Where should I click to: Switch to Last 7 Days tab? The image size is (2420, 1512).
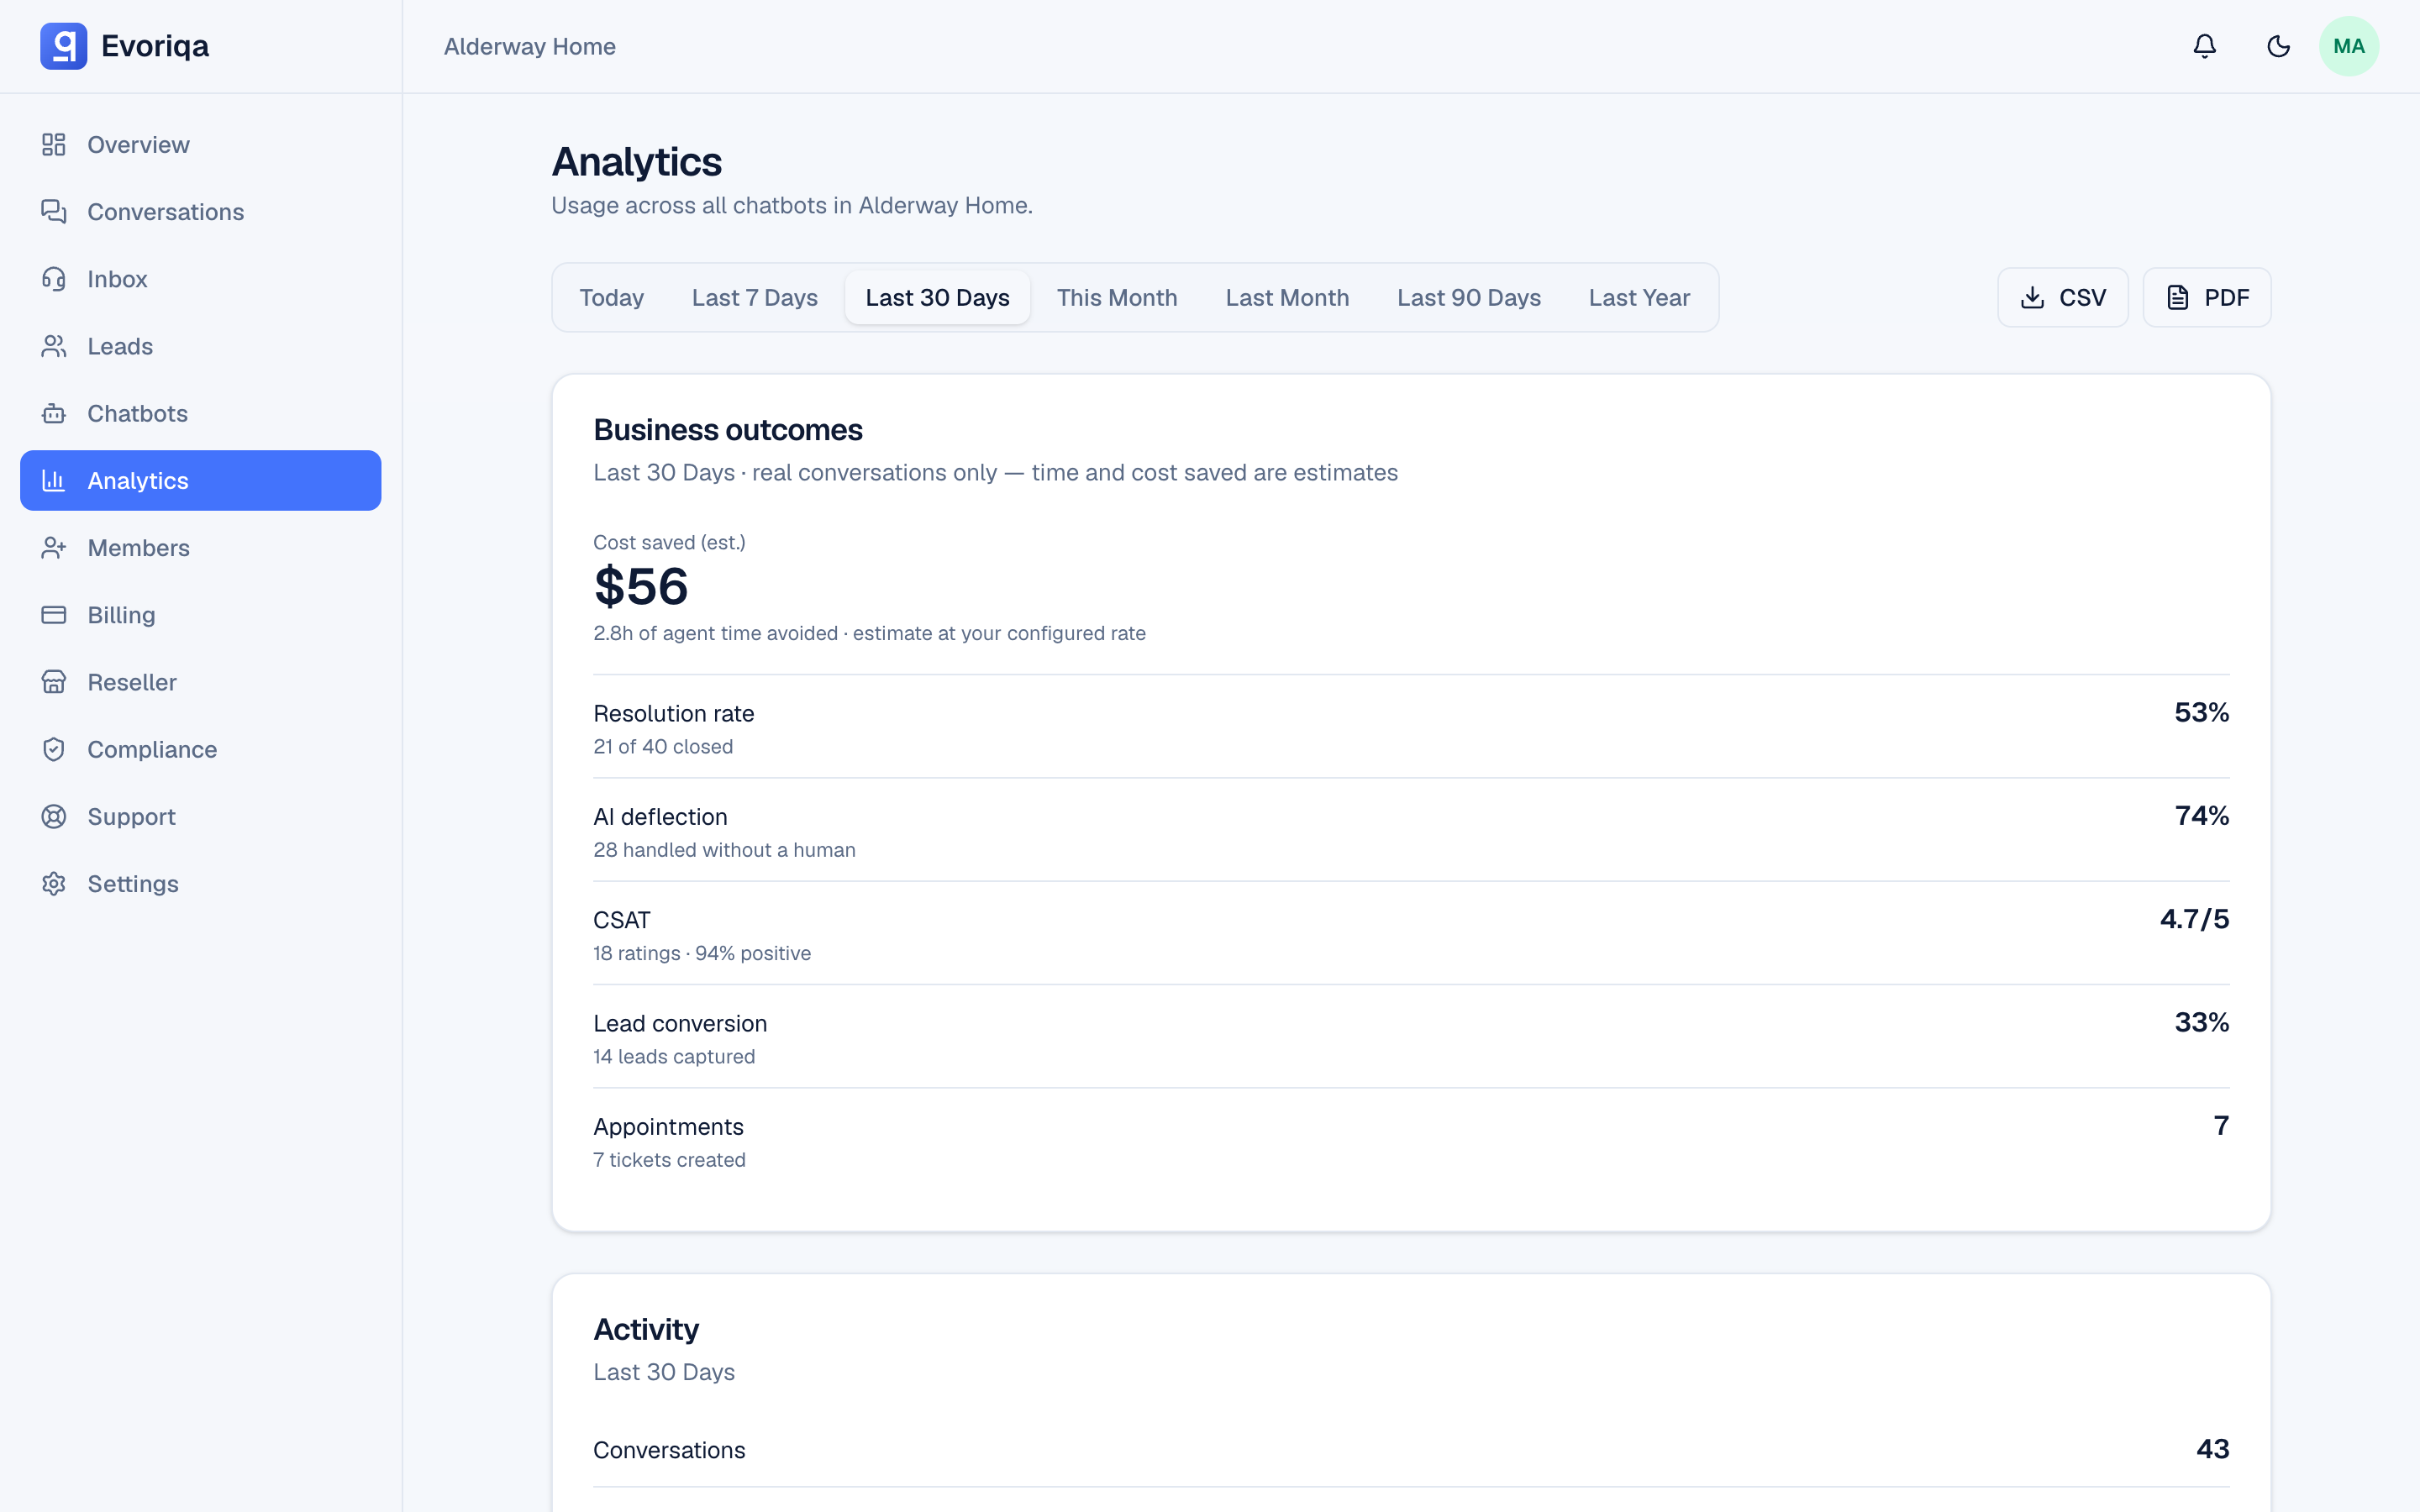[754, 297]
